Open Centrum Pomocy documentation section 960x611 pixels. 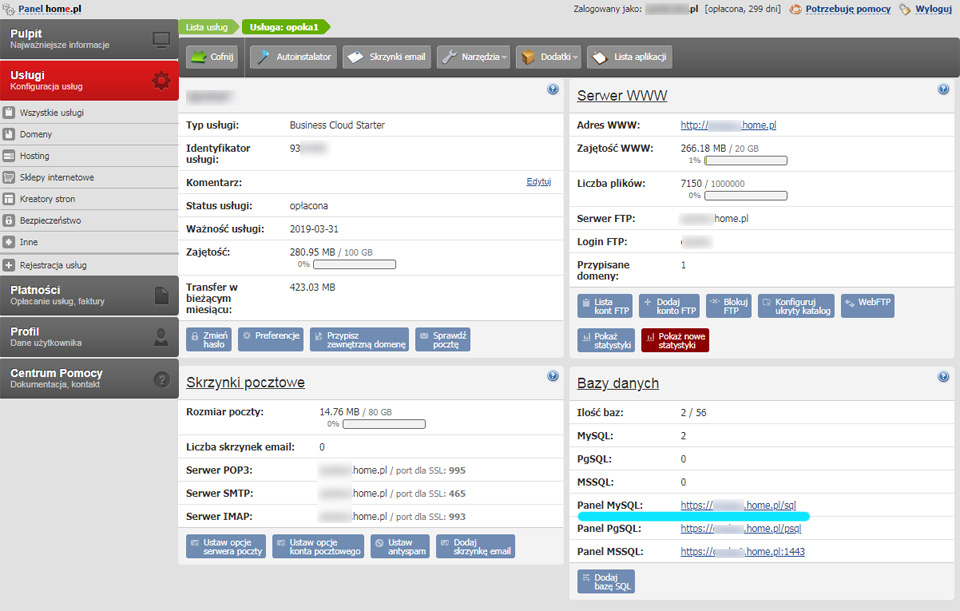89,378
